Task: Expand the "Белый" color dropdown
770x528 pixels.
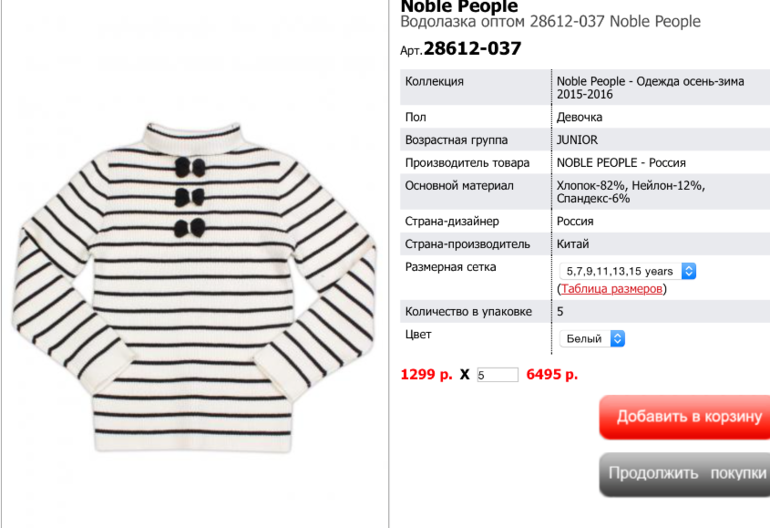Action: 592,338
